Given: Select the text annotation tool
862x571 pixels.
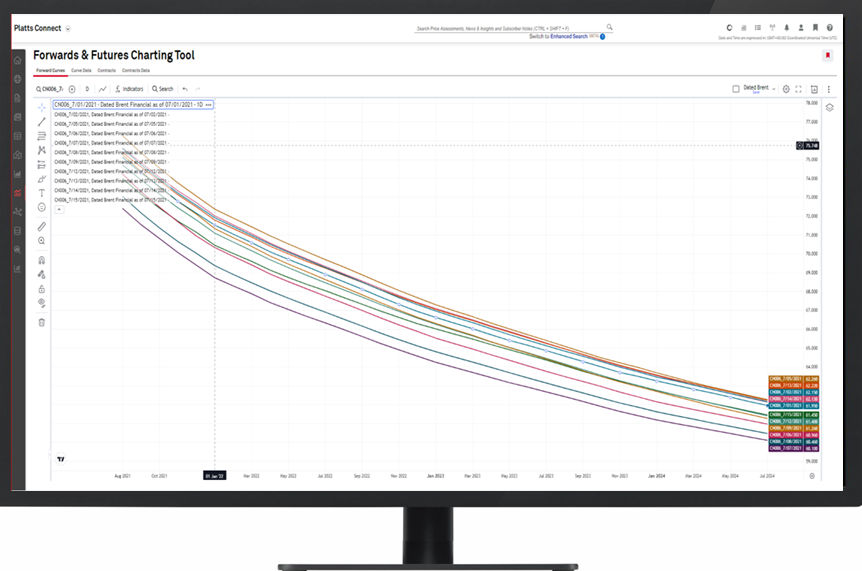Looking at the screenshot, I should [x=41, y=193].
